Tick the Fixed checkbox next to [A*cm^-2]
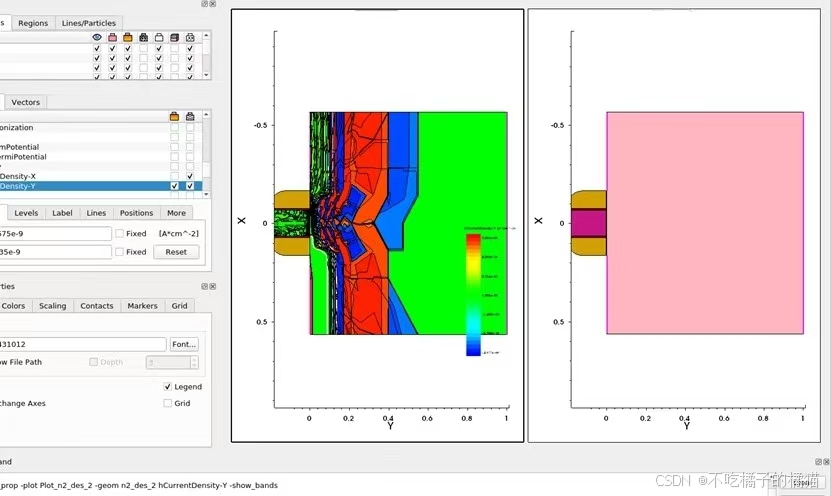Image resolution: width=831 pixels, height=496 pixels. point(120,233)
